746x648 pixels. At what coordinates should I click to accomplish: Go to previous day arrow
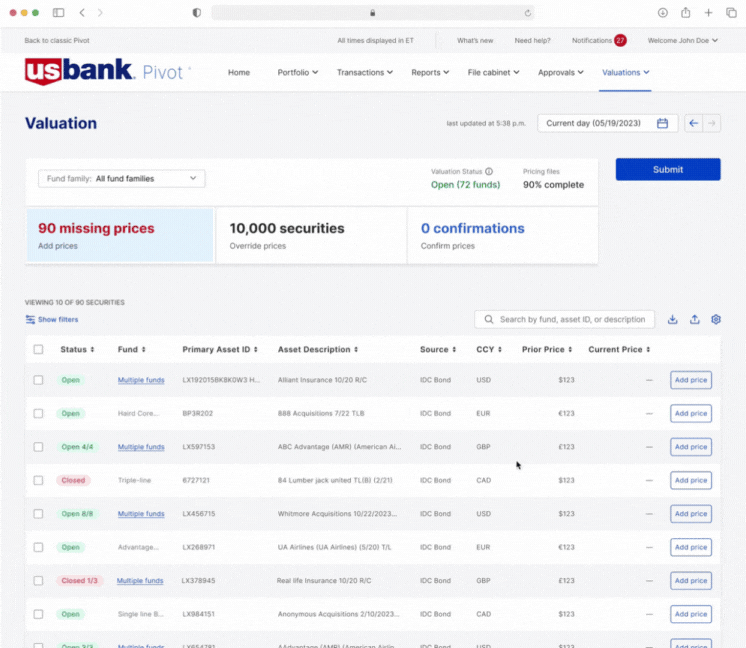point(693,123)
